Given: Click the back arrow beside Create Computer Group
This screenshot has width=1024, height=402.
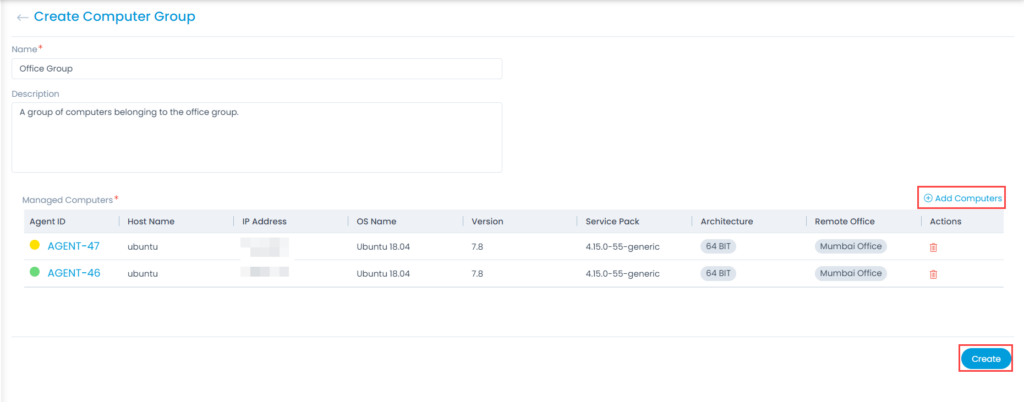Looking at the screenshot, I should click(x=22, y=17).
